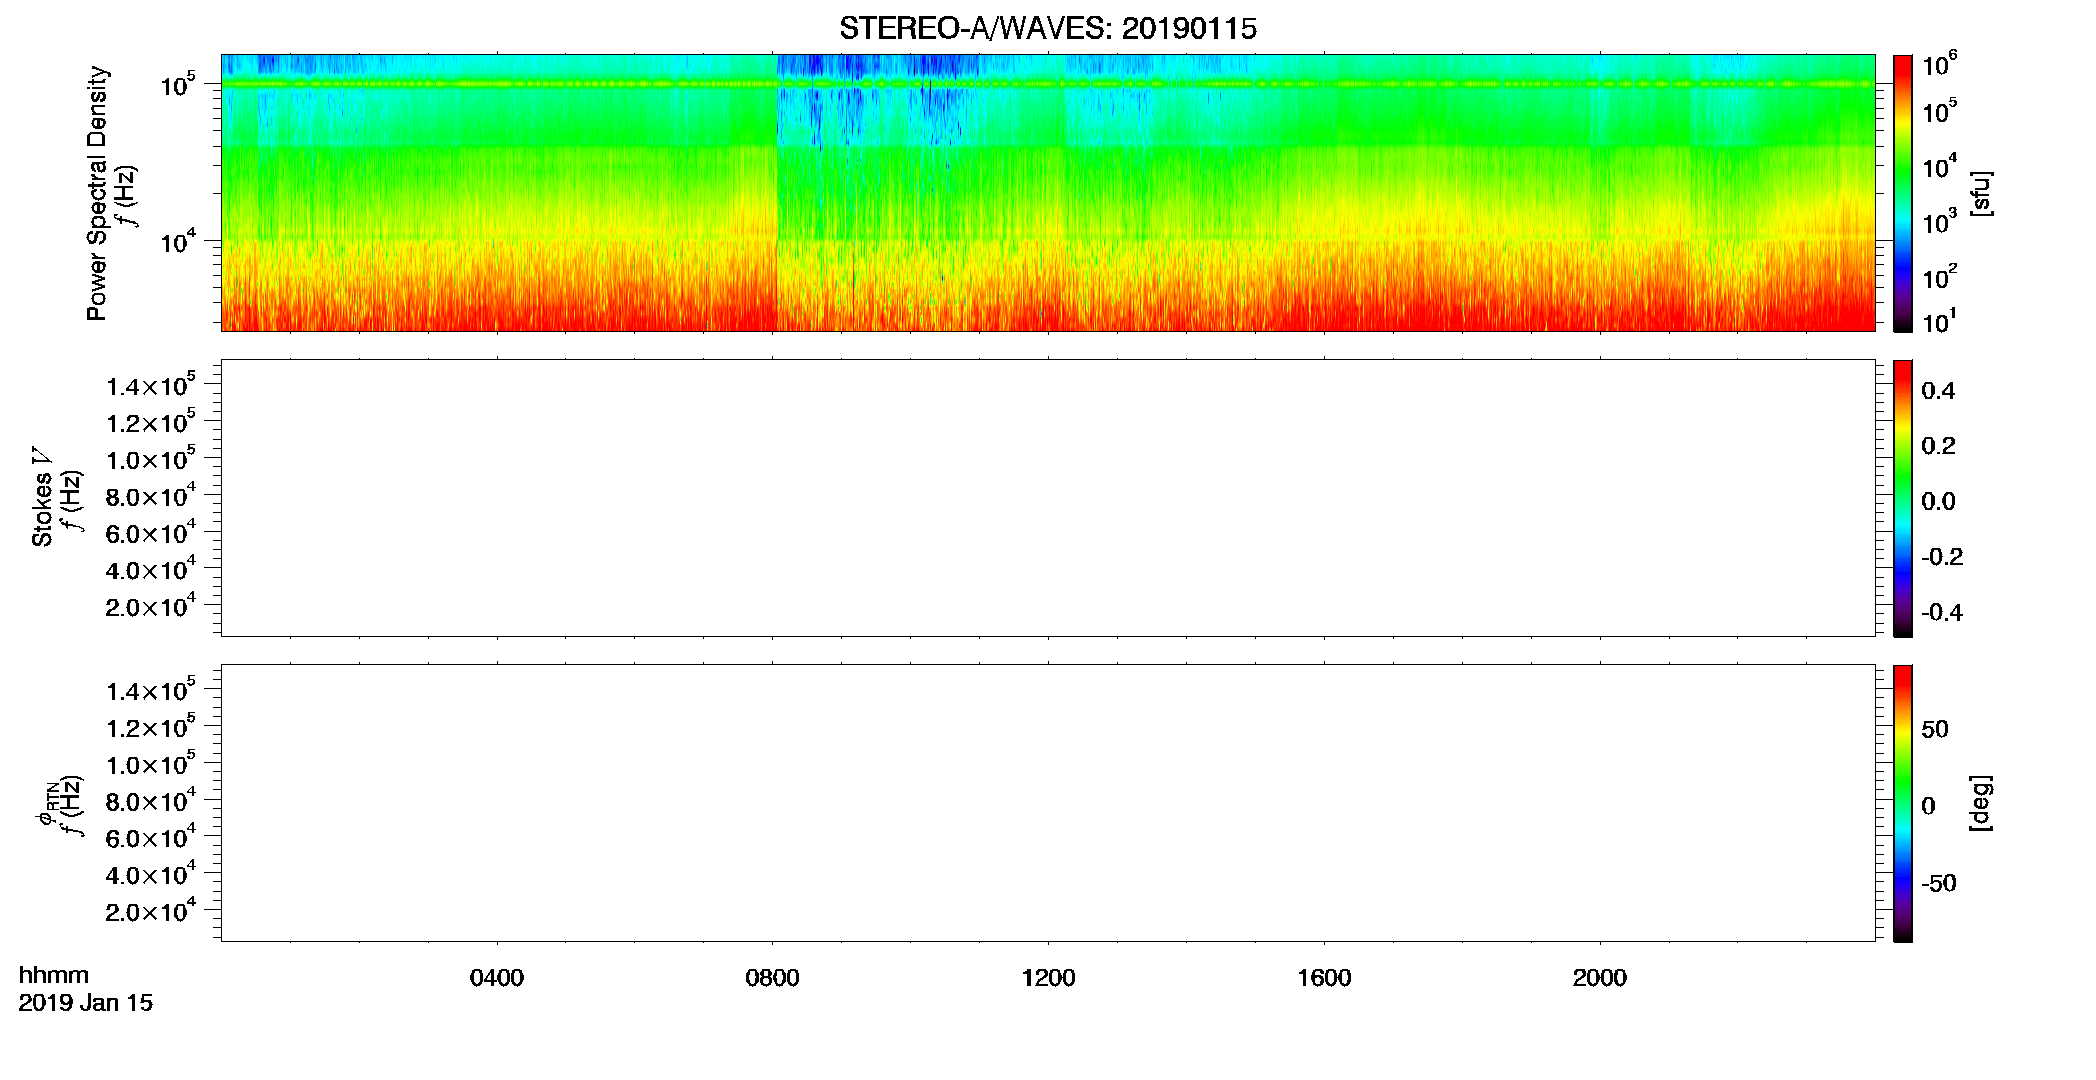Click the 0400 time axis label
The image size is (2096, 1080).
pyautogui.click(x=497, y=978)
